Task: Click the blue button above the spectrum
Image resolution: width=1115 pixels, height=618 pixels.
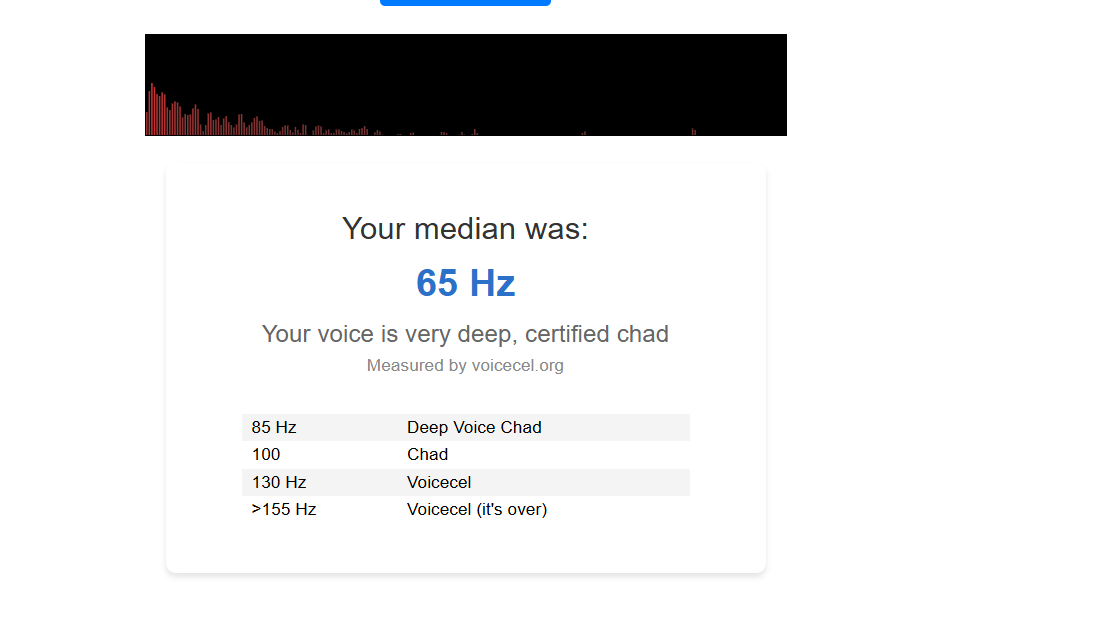Action: [x=465, y=2]
